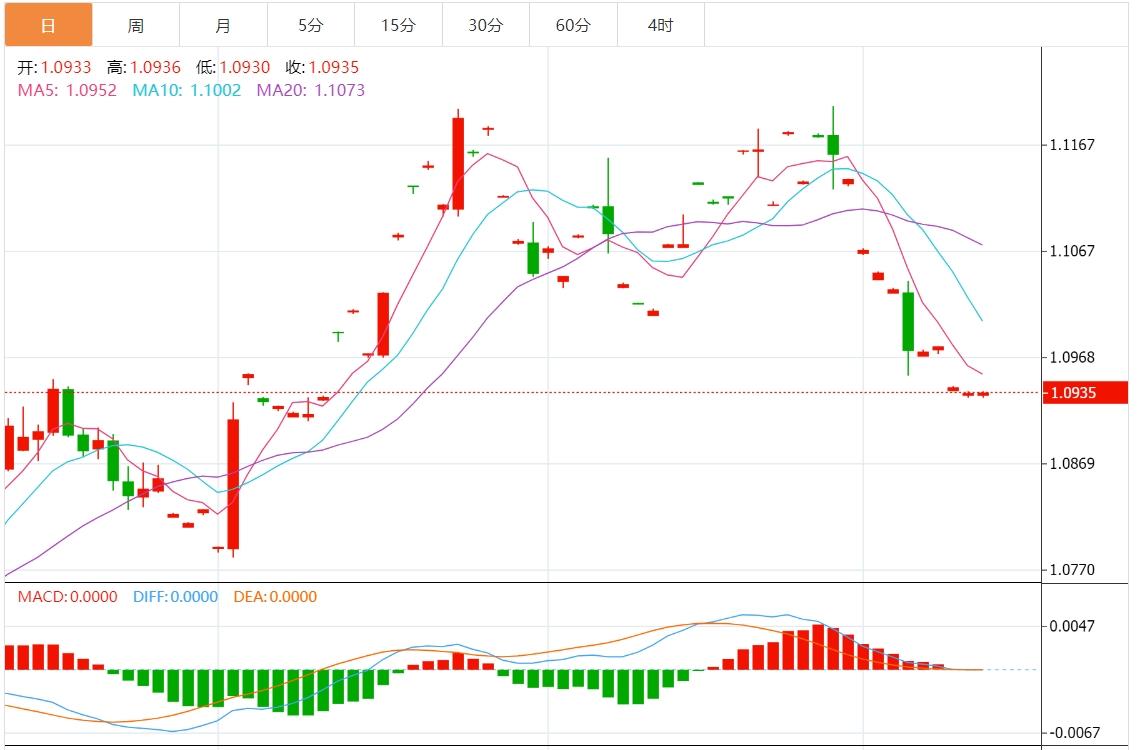Screen dimensions: 1137x750
Task: Click the 1.1167 price axis label
Action: coord(1072,145)
